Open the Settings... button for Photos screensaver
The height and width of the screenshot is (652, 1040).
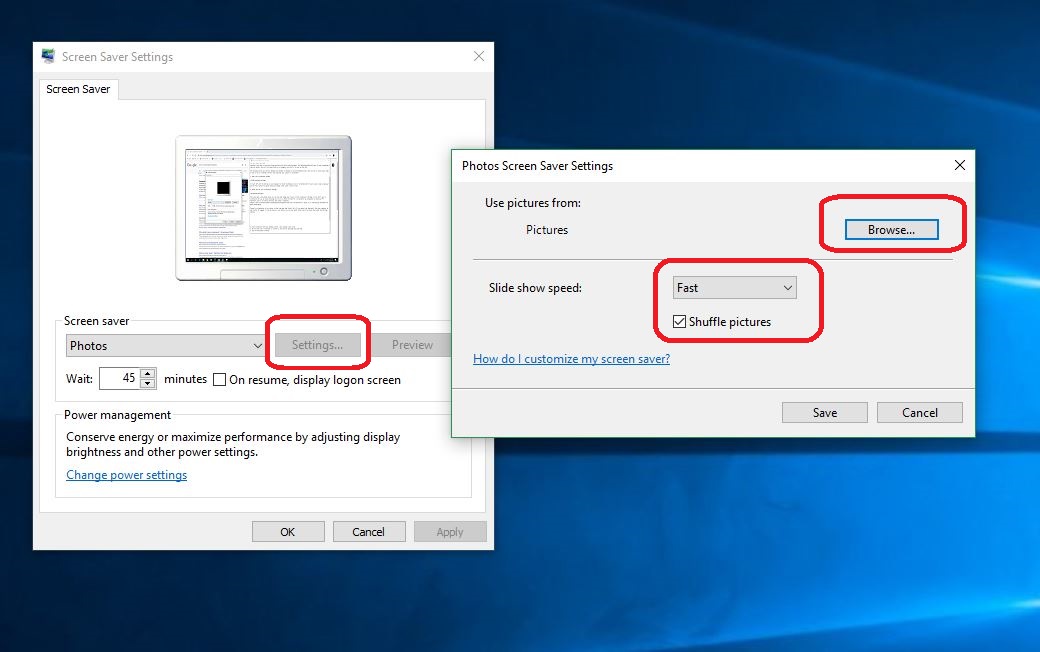(x=317, y=344)
